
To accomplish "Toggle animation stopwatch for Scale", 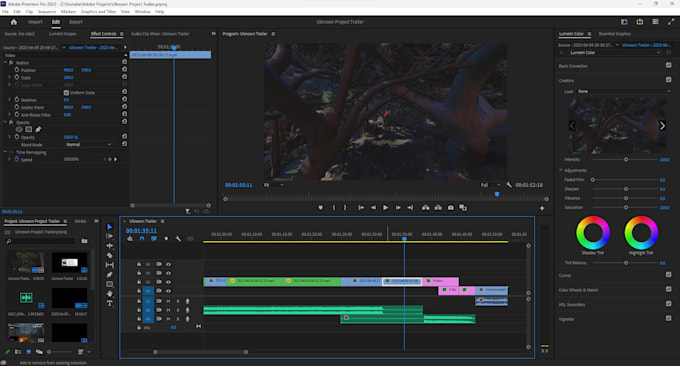I will tap(17, 77).
